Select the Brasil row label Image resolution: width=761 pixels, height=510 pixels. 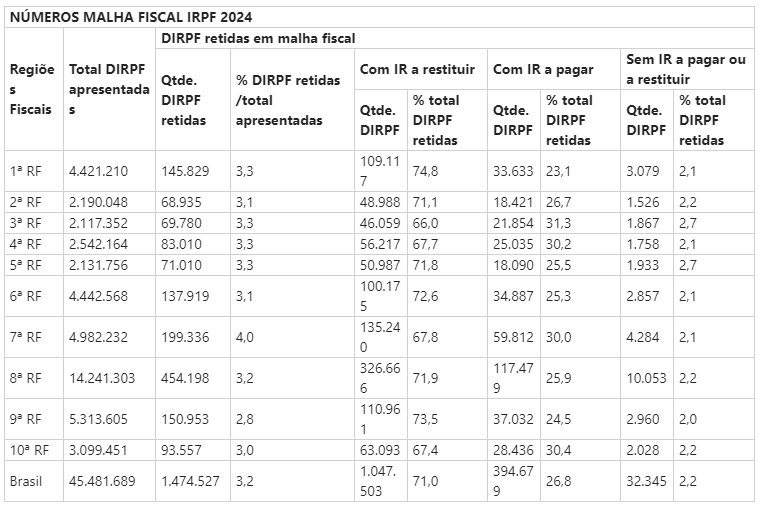[29, 482]
